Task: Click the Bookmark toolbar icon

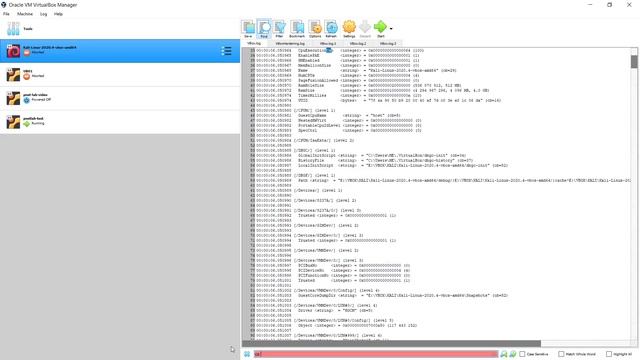Action: (x=297, y=27)
